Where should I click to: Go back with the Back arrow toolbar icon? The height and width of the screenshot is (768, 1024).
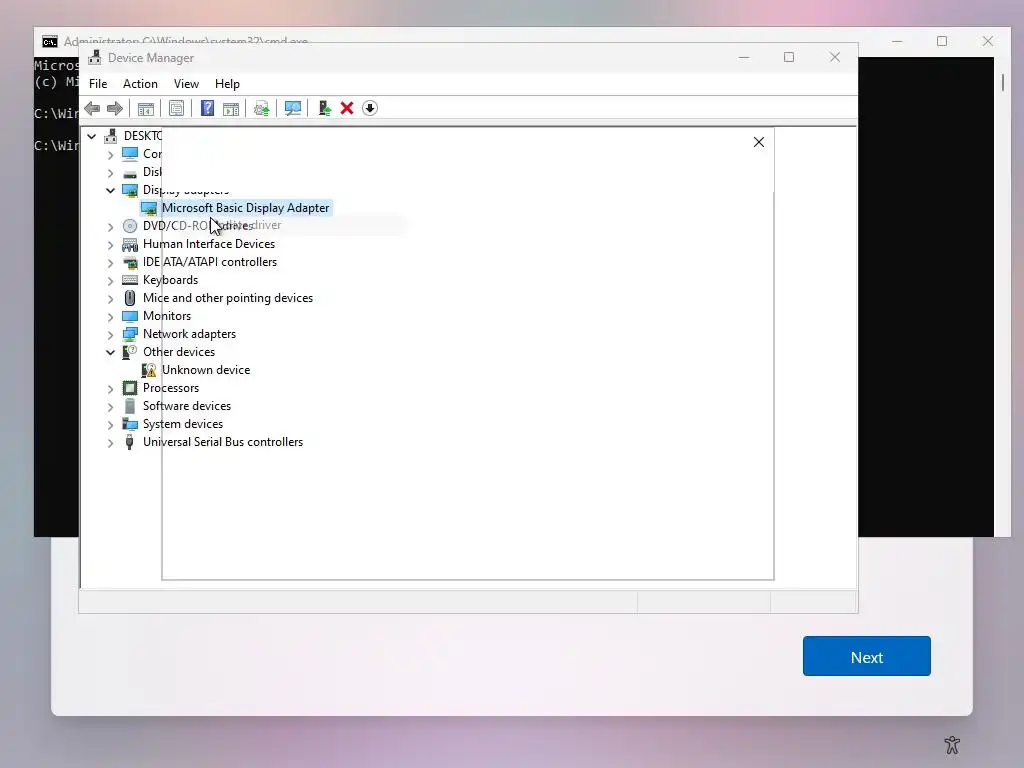92,108
